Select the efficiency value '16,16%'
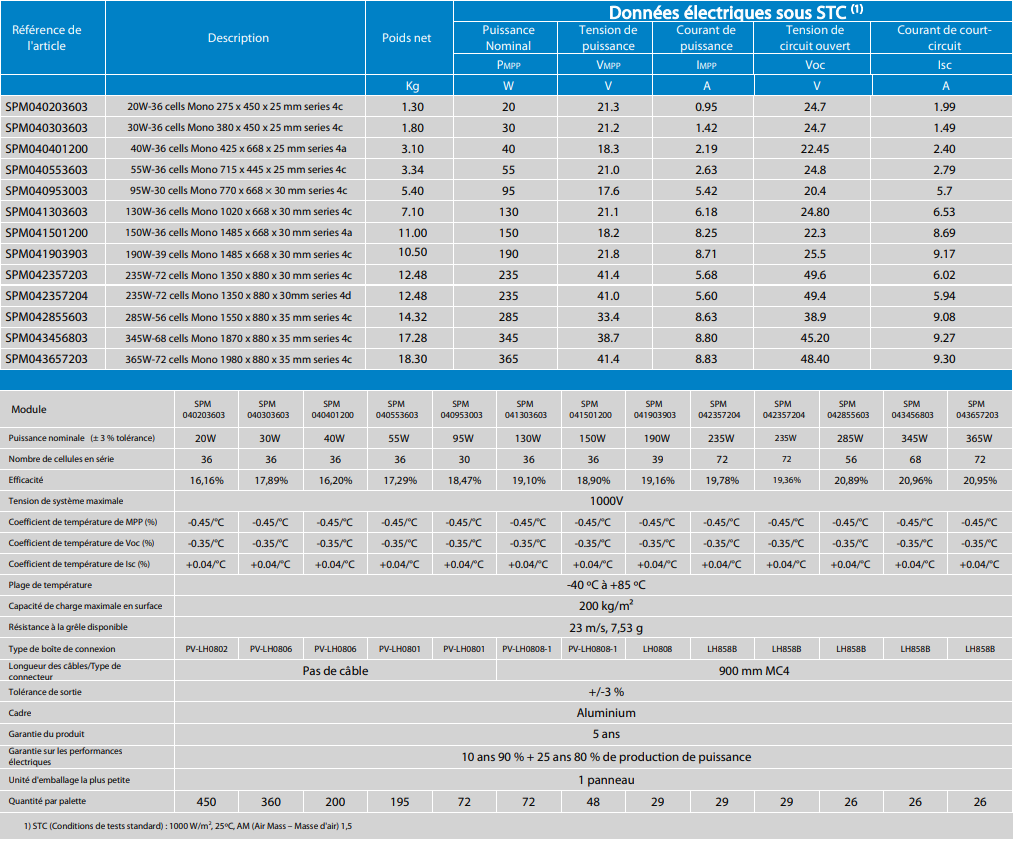Screen dimensions: 1014x841 point(206,481)
